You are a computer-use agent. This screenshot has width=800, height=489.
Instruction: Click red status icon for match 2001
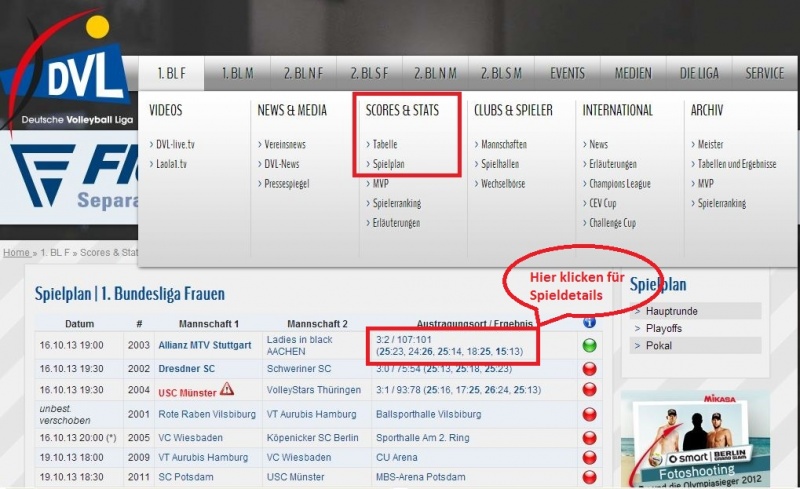tap(589, 415)
